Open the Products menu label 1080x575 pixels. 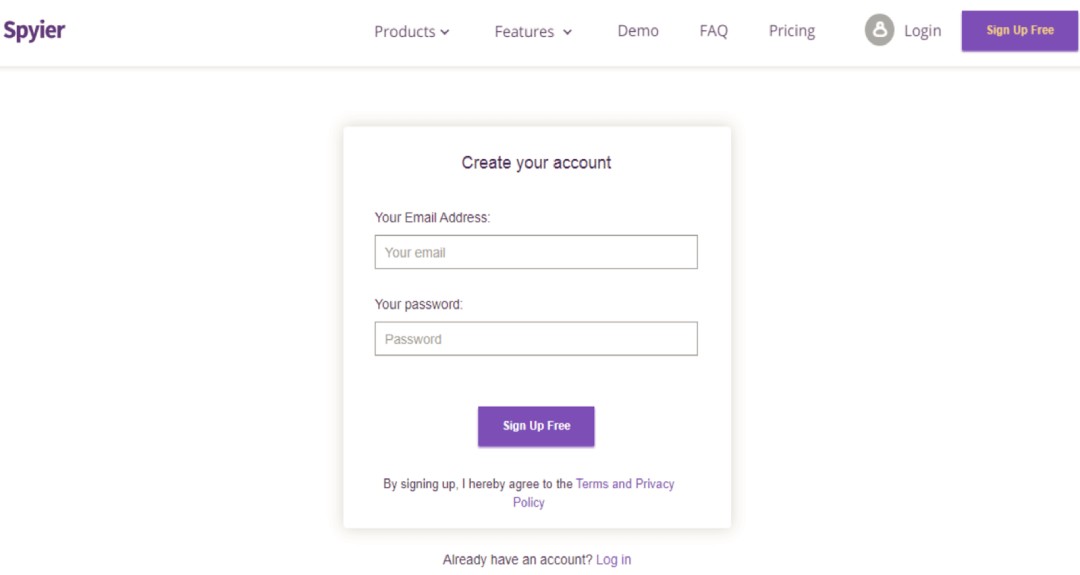click(404, 31)
